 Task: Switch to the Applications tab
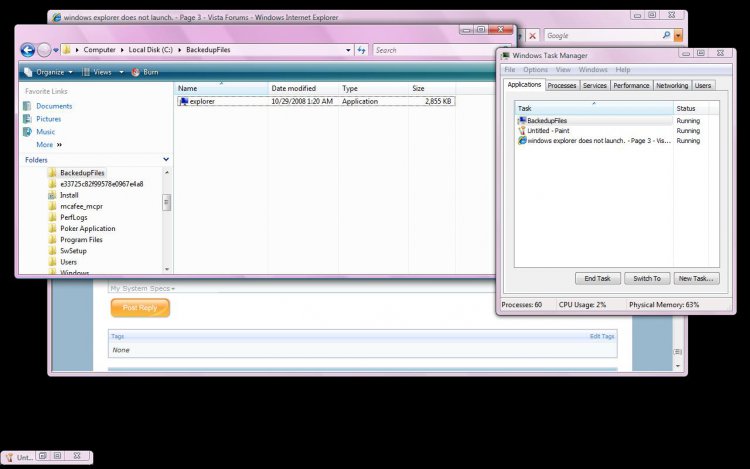(x=524, y=85)
